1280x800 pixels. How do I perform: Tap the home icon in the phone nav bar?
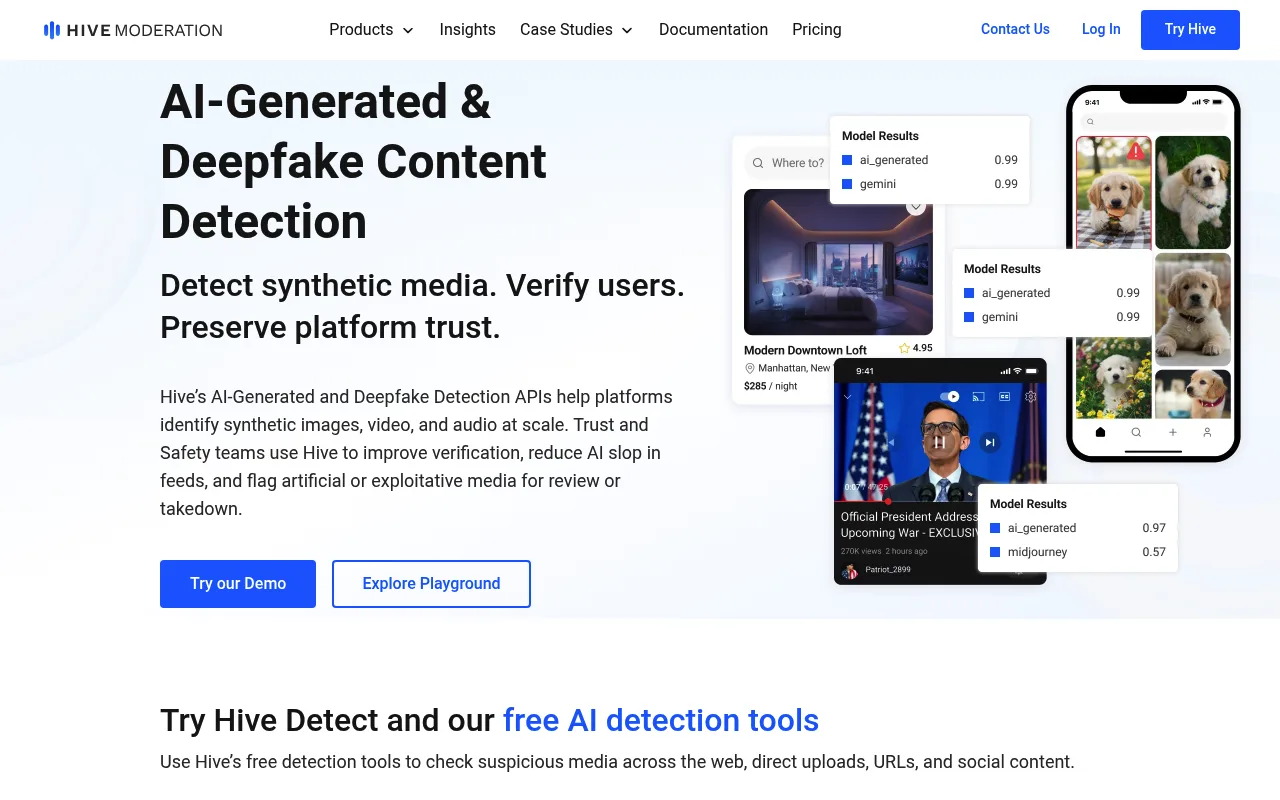(1101, 432)
